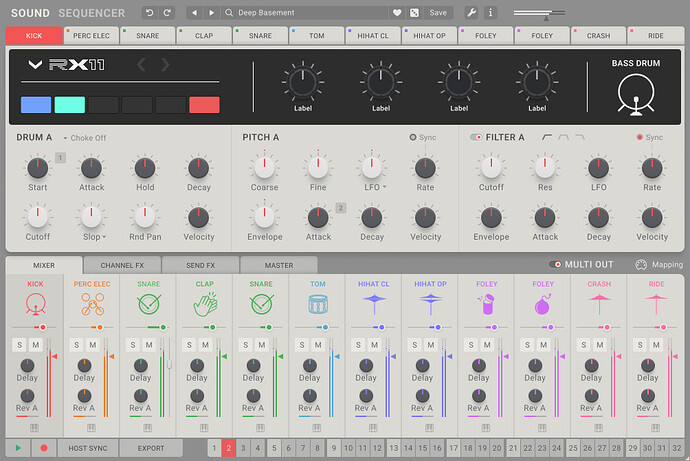Pick the cyan color swatch
This screenshot has width=690, height=461.
click(70, 105)
